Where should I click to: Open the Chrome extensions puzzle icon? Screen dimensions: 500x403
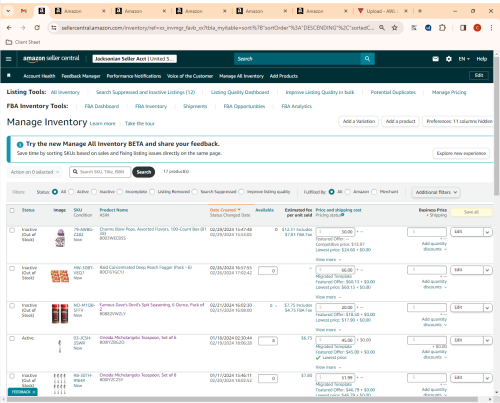pos(442,28)
